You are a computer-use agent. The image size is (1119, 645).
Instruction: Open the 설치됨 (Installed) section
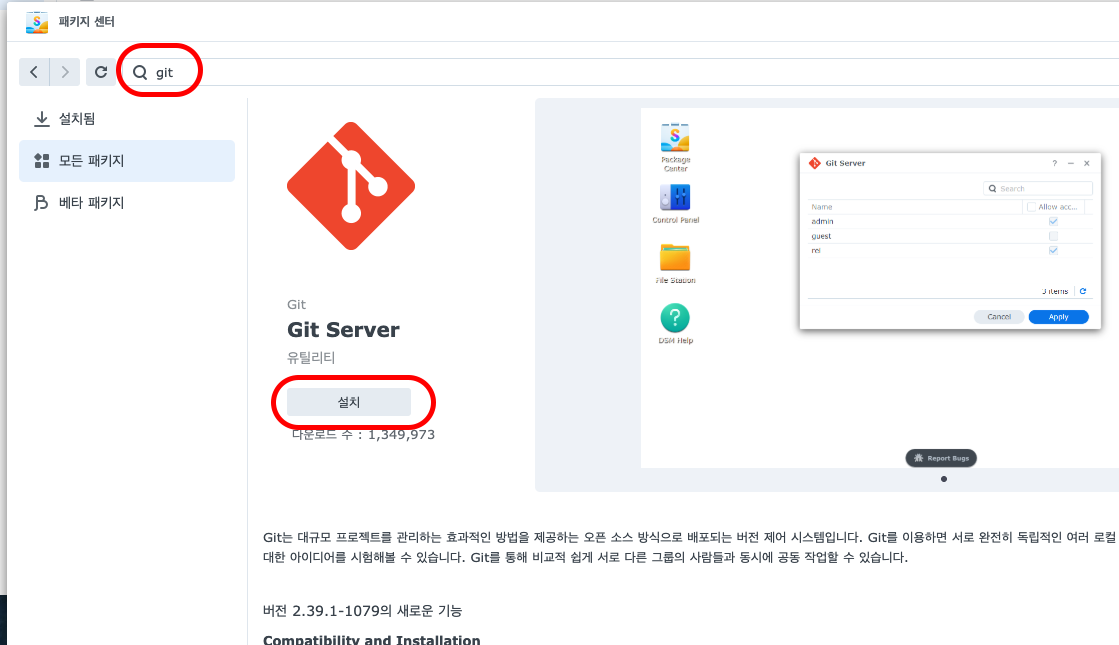tap(127, 118)
